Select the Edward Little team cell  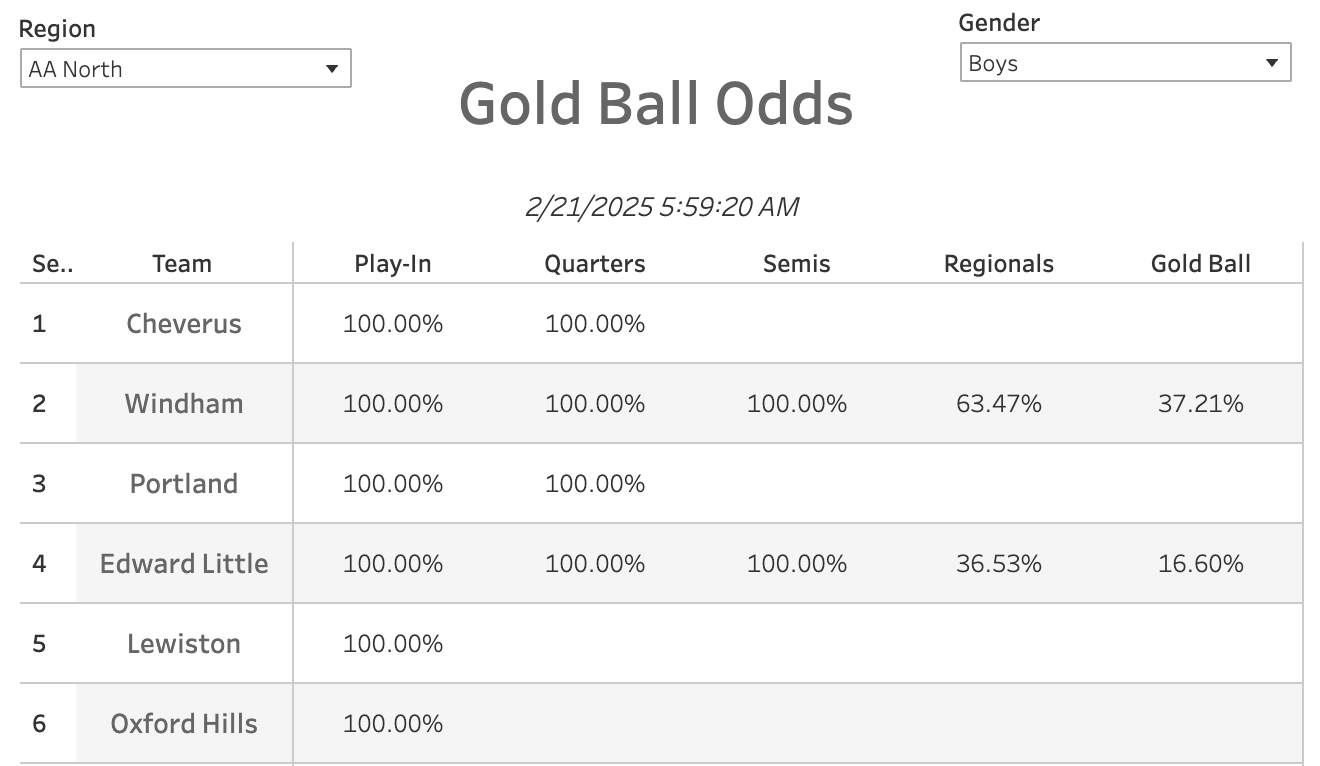tap(184, 564)
